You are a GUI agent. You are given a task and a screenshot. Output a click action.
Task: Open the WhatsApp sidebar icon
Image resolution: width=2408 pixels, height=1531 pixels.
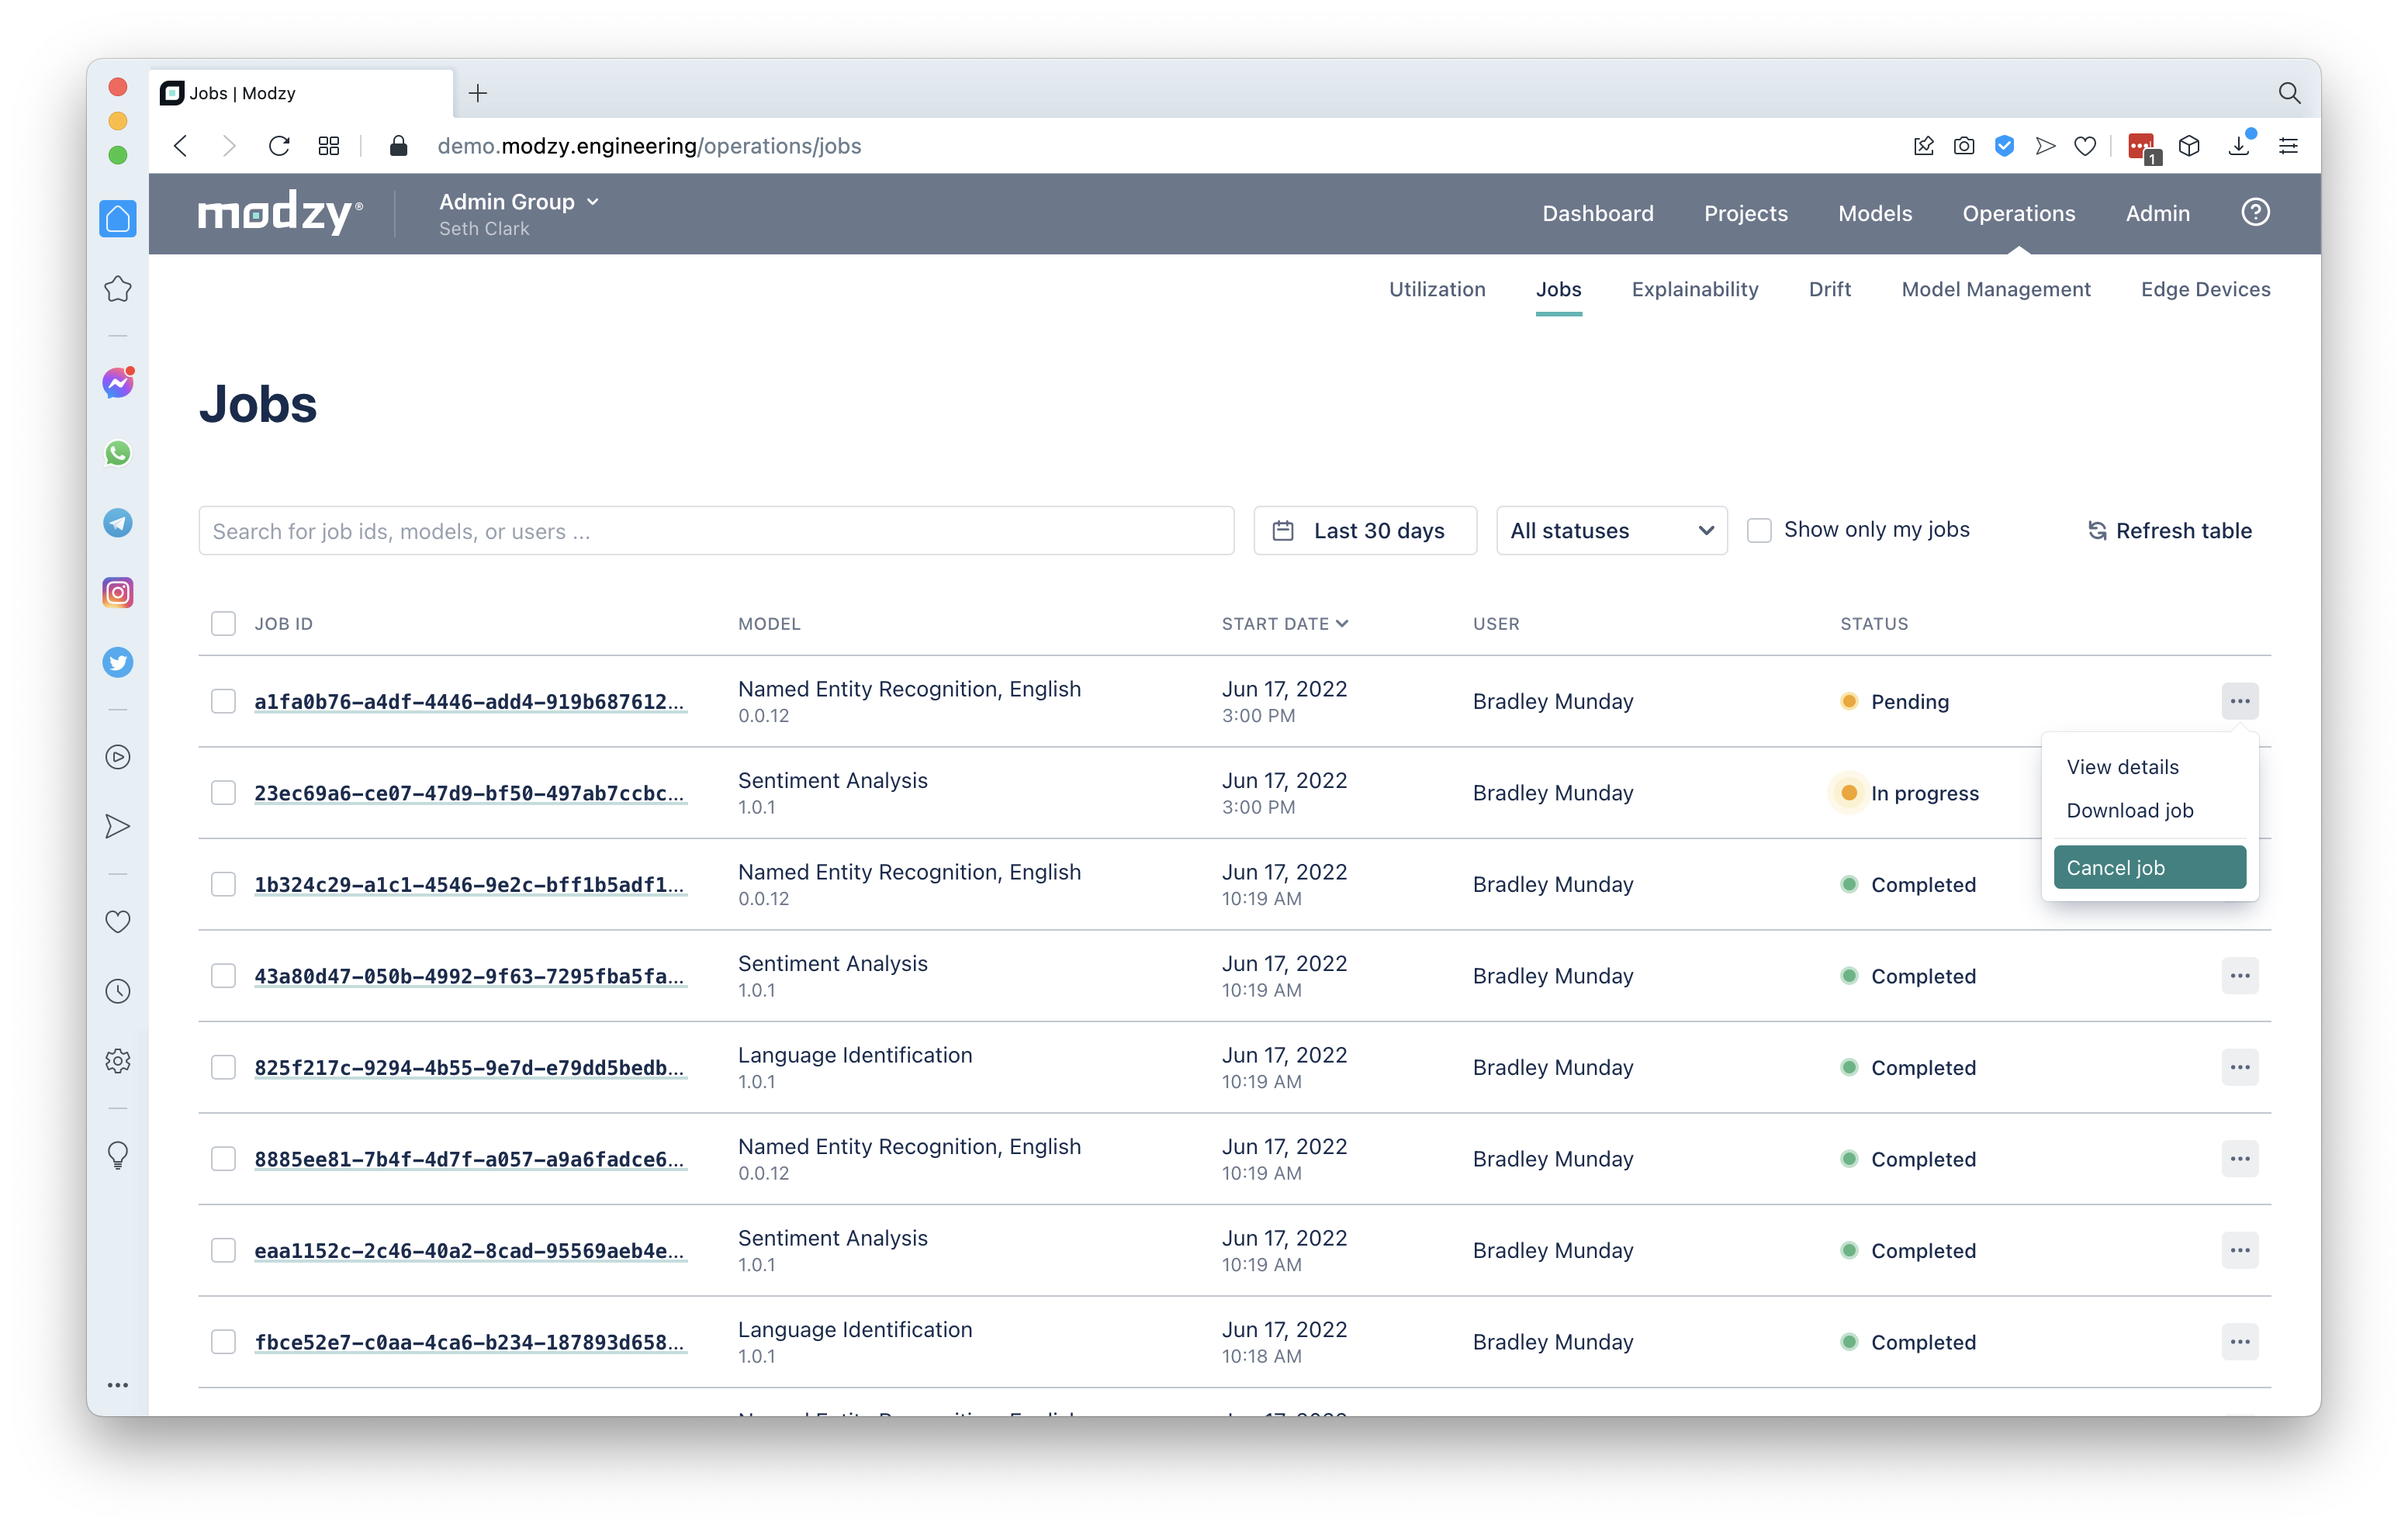pyautogui.click(x=118, y=453)
